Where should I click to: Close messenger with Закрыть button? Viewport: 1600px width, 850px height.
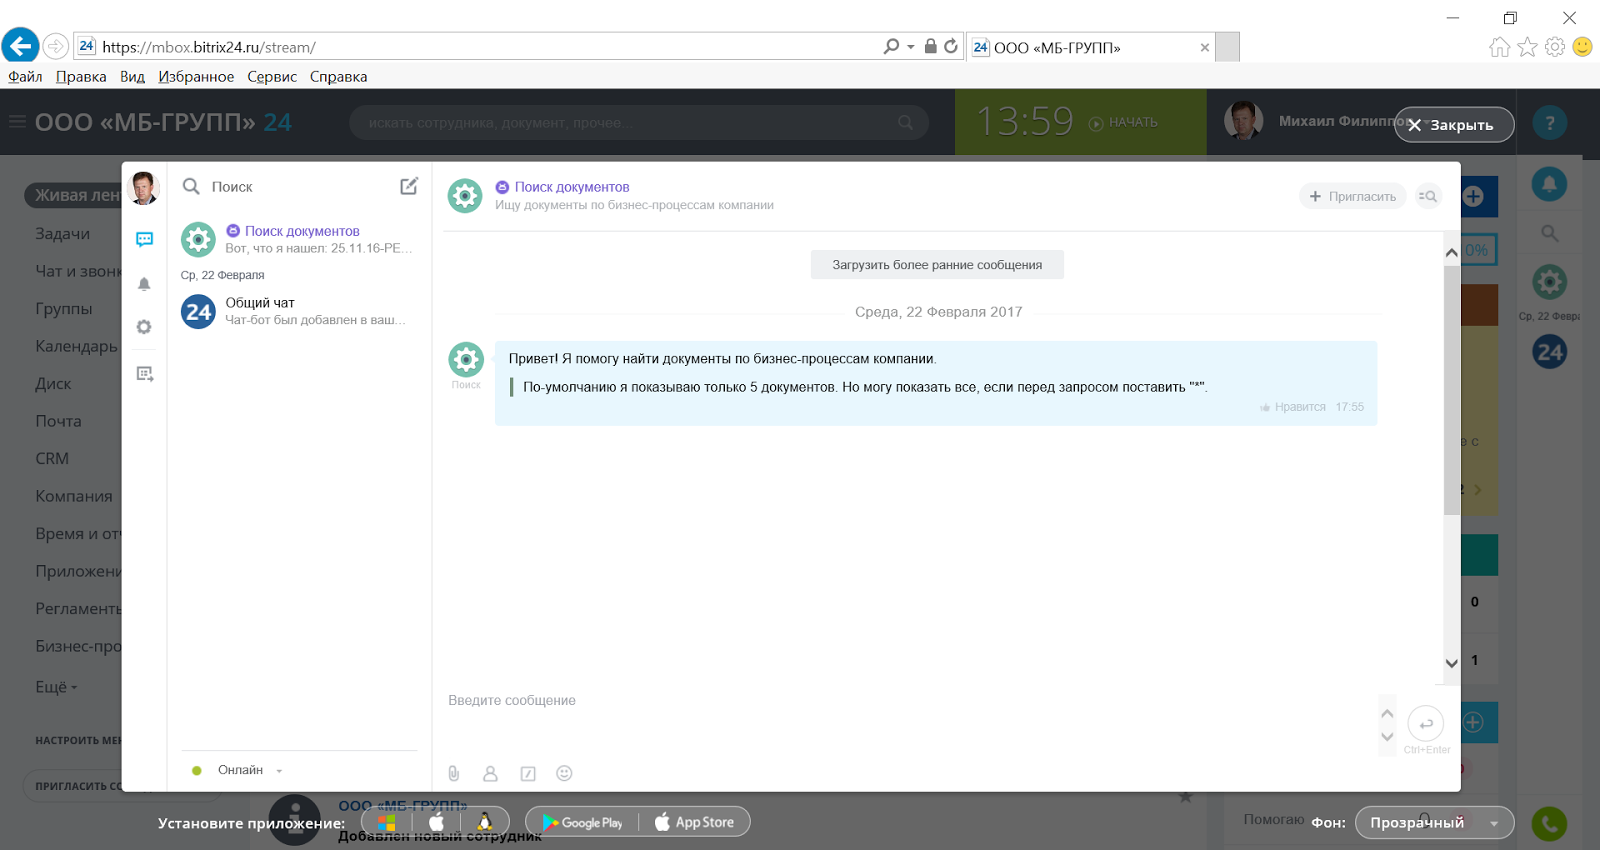pyautogui.click(x=1454, y=125)
